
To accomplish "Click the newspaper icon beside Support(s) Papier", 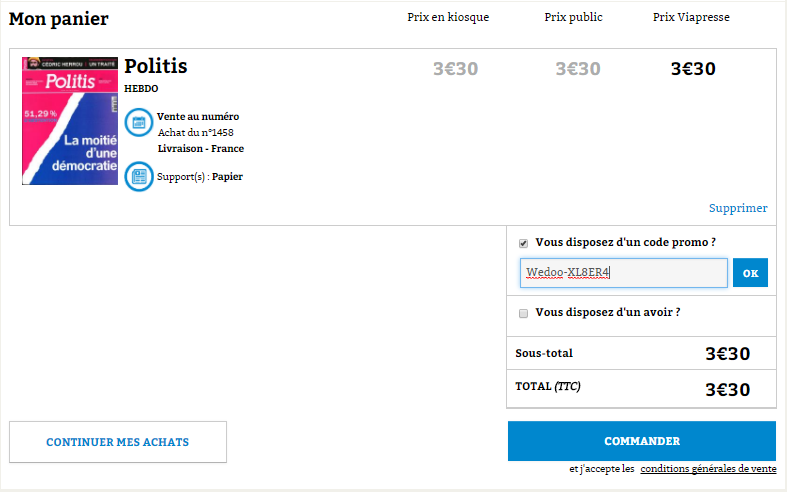I will pos(139,176).
